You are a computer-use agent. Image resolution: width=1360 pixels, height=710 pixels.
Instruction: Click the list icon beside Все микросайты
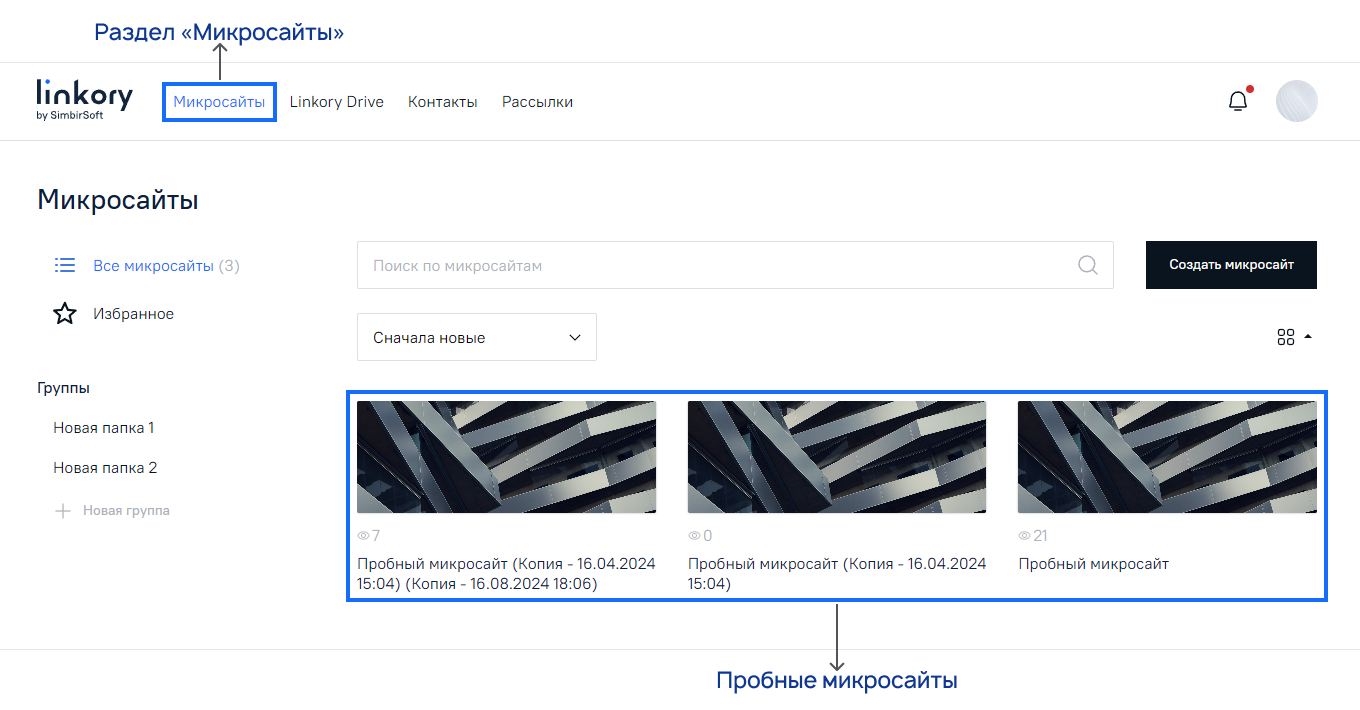pos(64,264)
